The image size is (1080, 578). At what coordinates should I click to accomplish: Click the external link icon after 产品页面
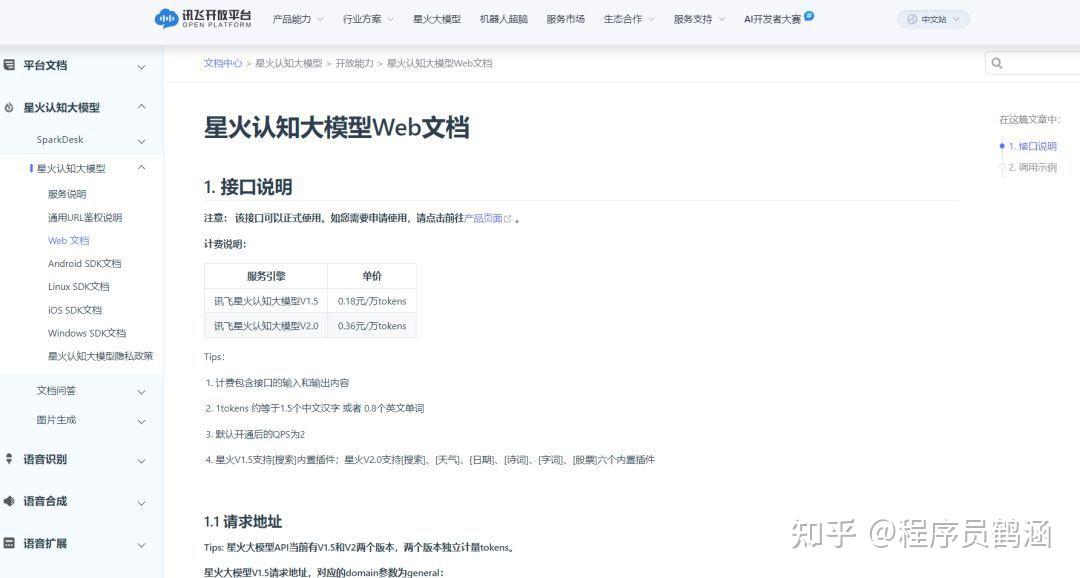click(x=508, y=218)
